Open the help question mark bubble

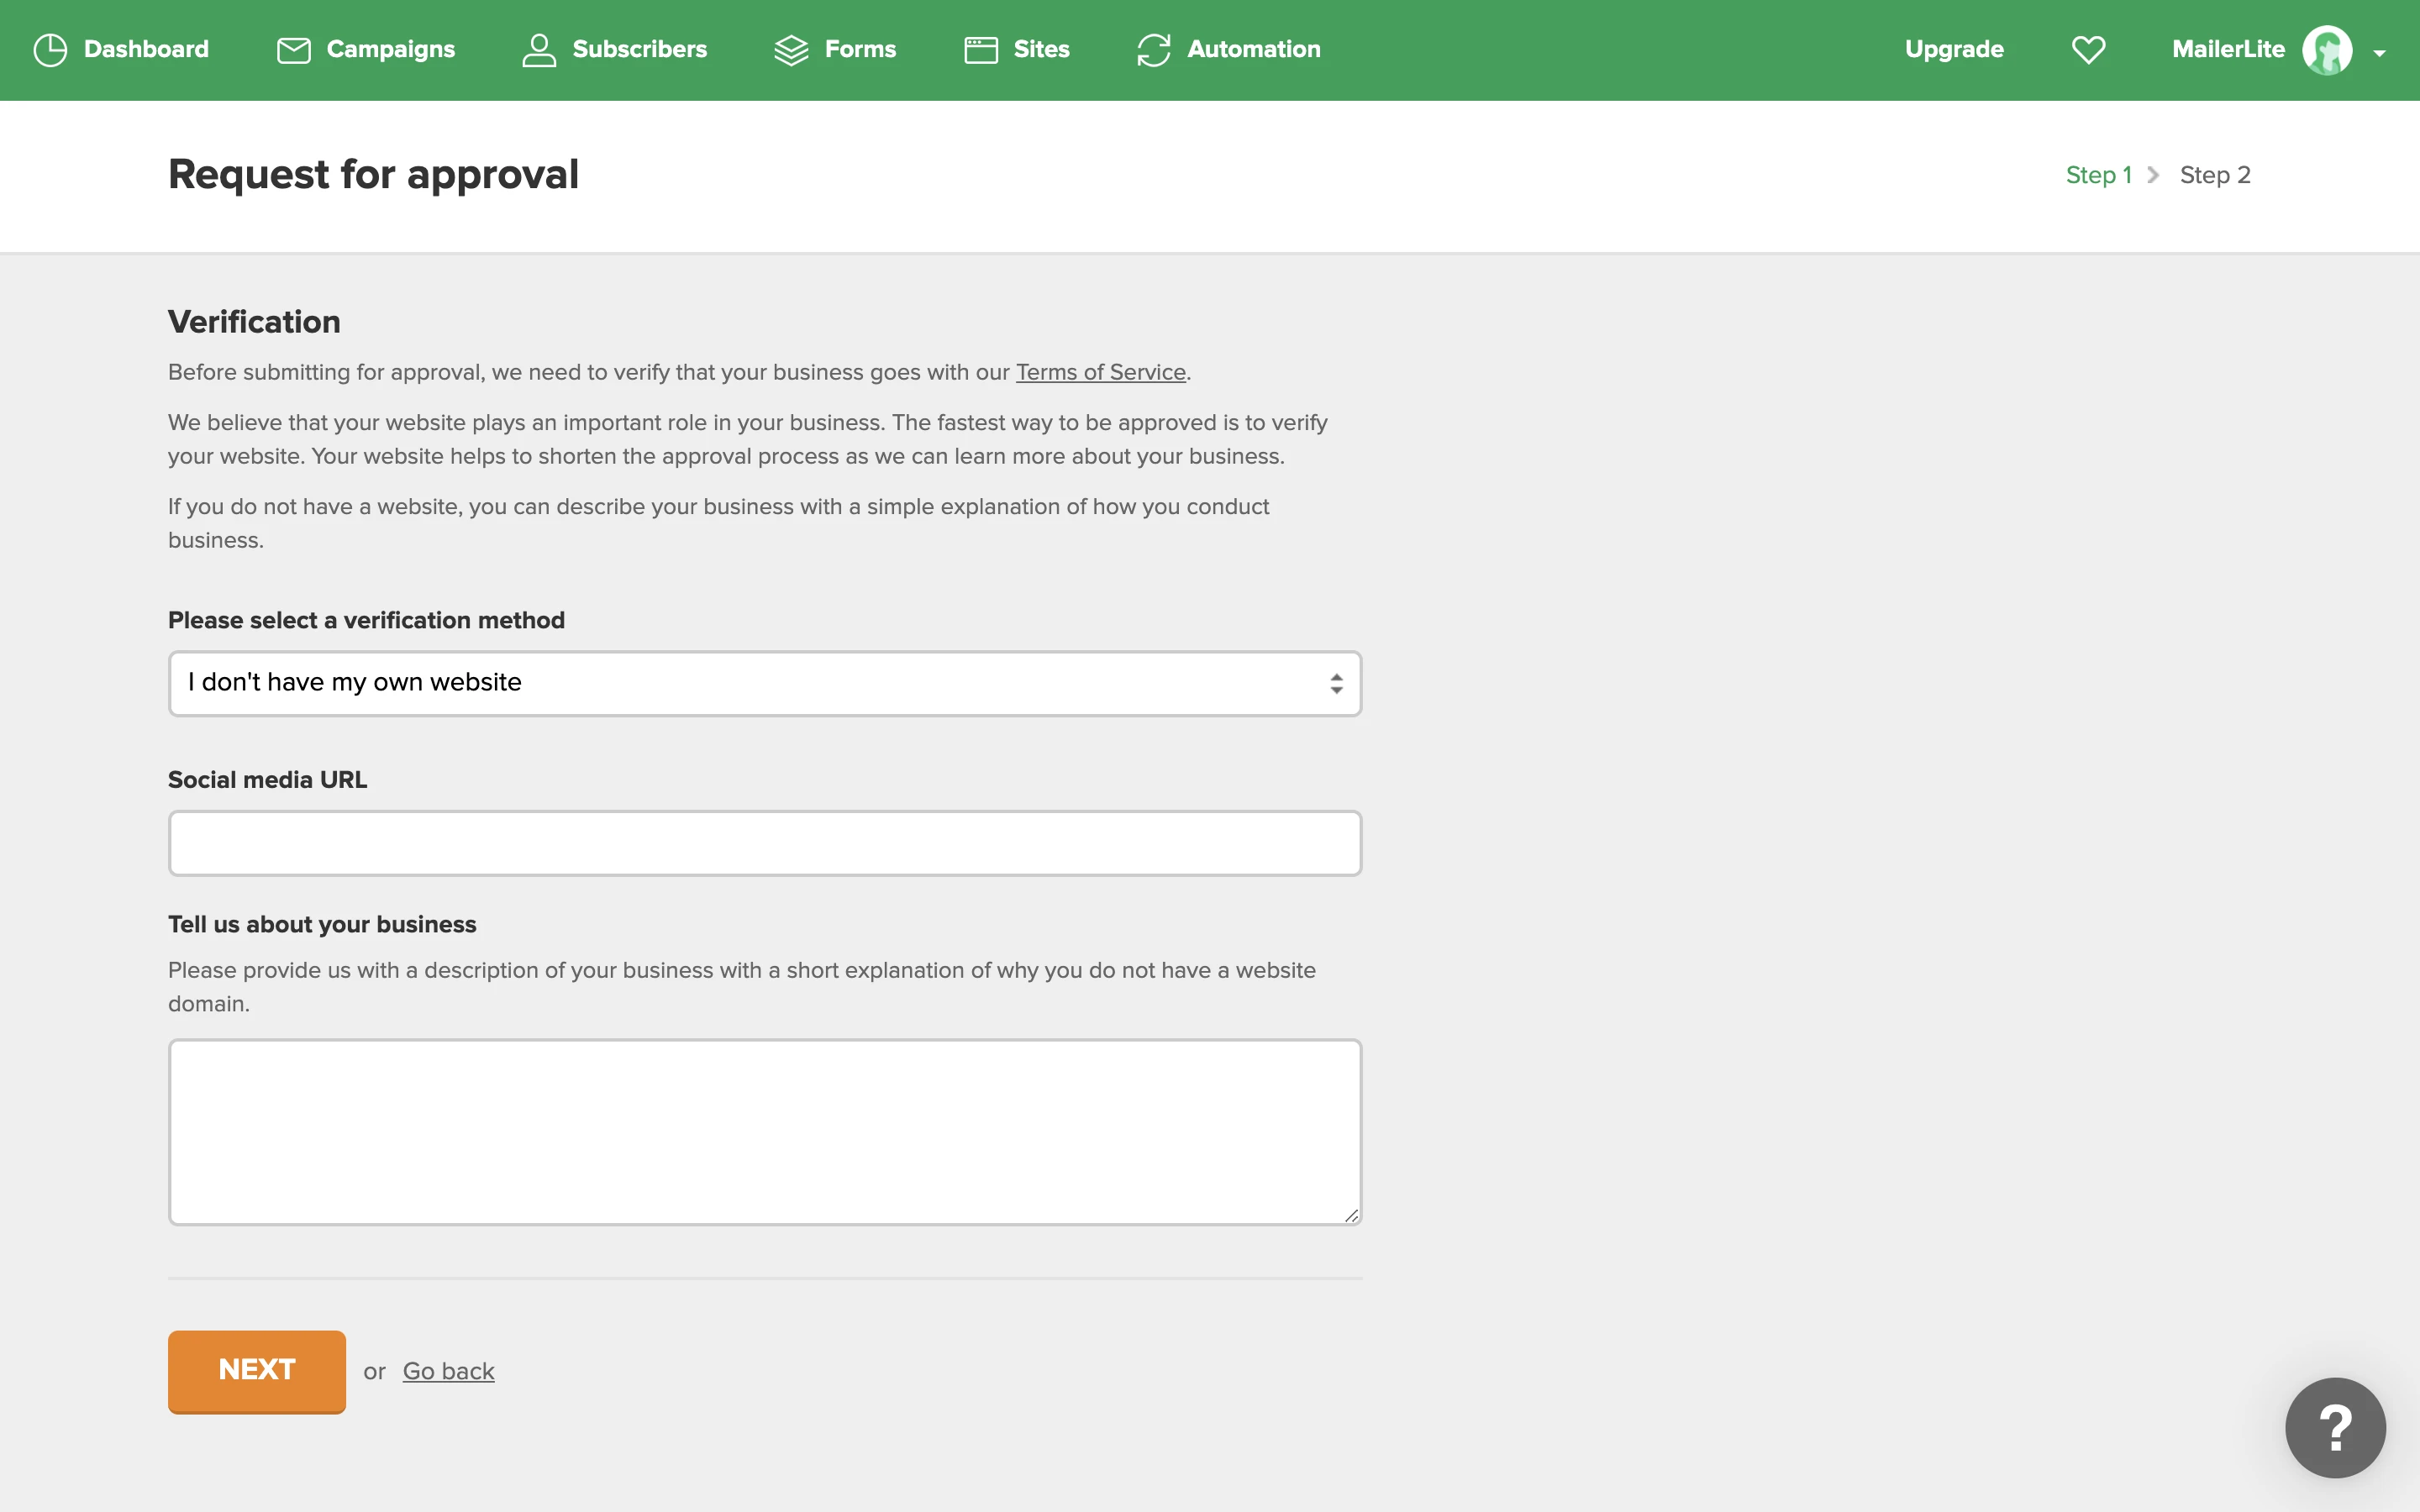[2335, 1427]
